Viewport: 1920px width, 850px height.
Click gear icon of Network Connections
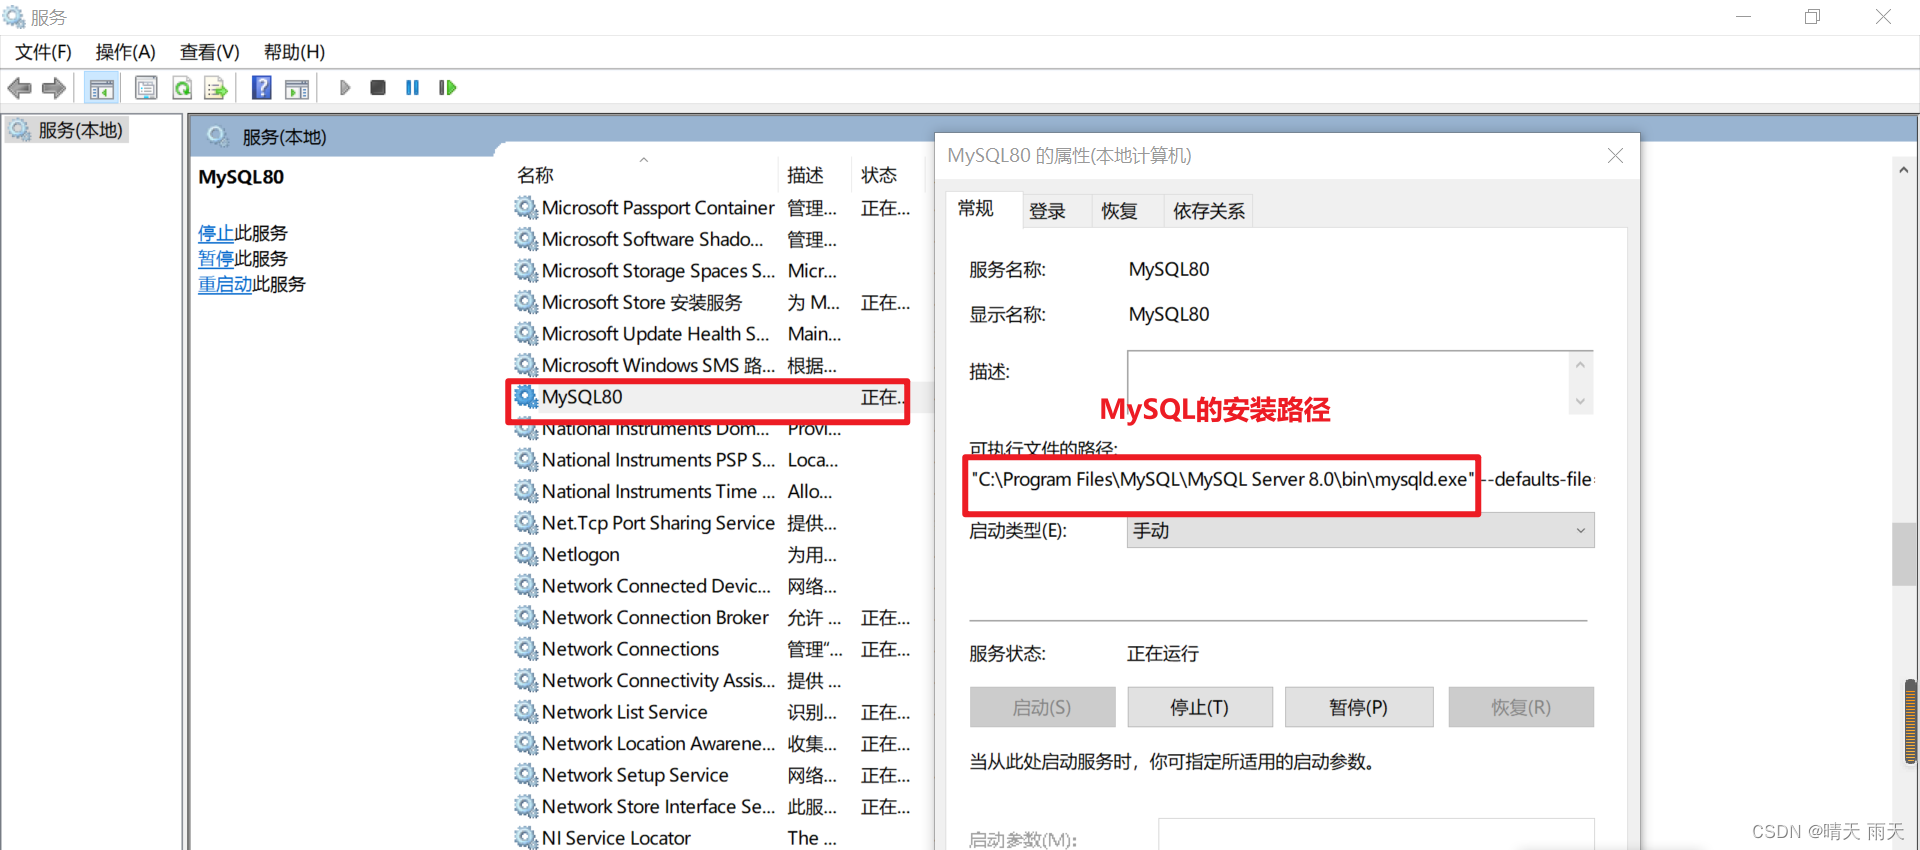(526, 649)
